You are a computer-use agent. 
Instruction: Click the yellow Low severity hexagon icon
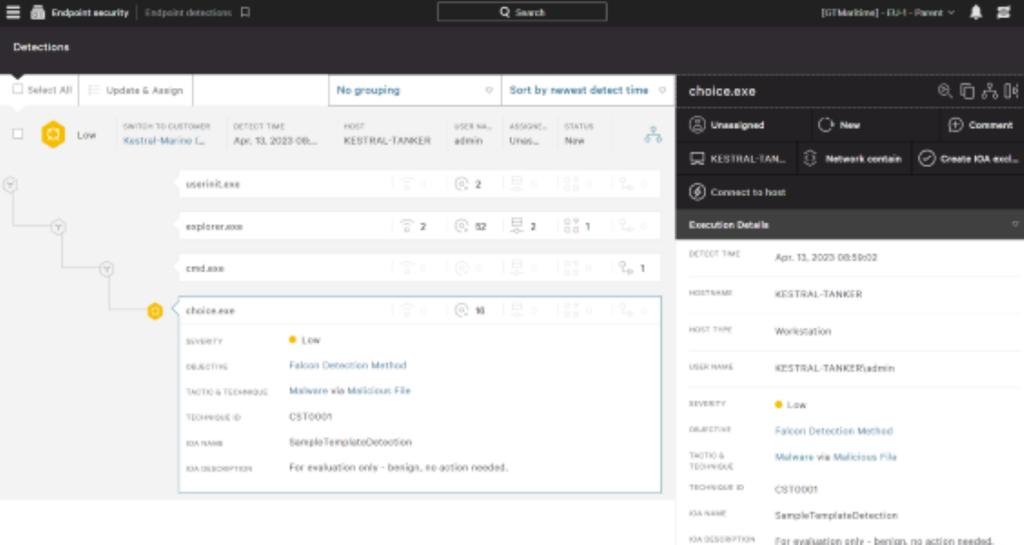(53, 135)
